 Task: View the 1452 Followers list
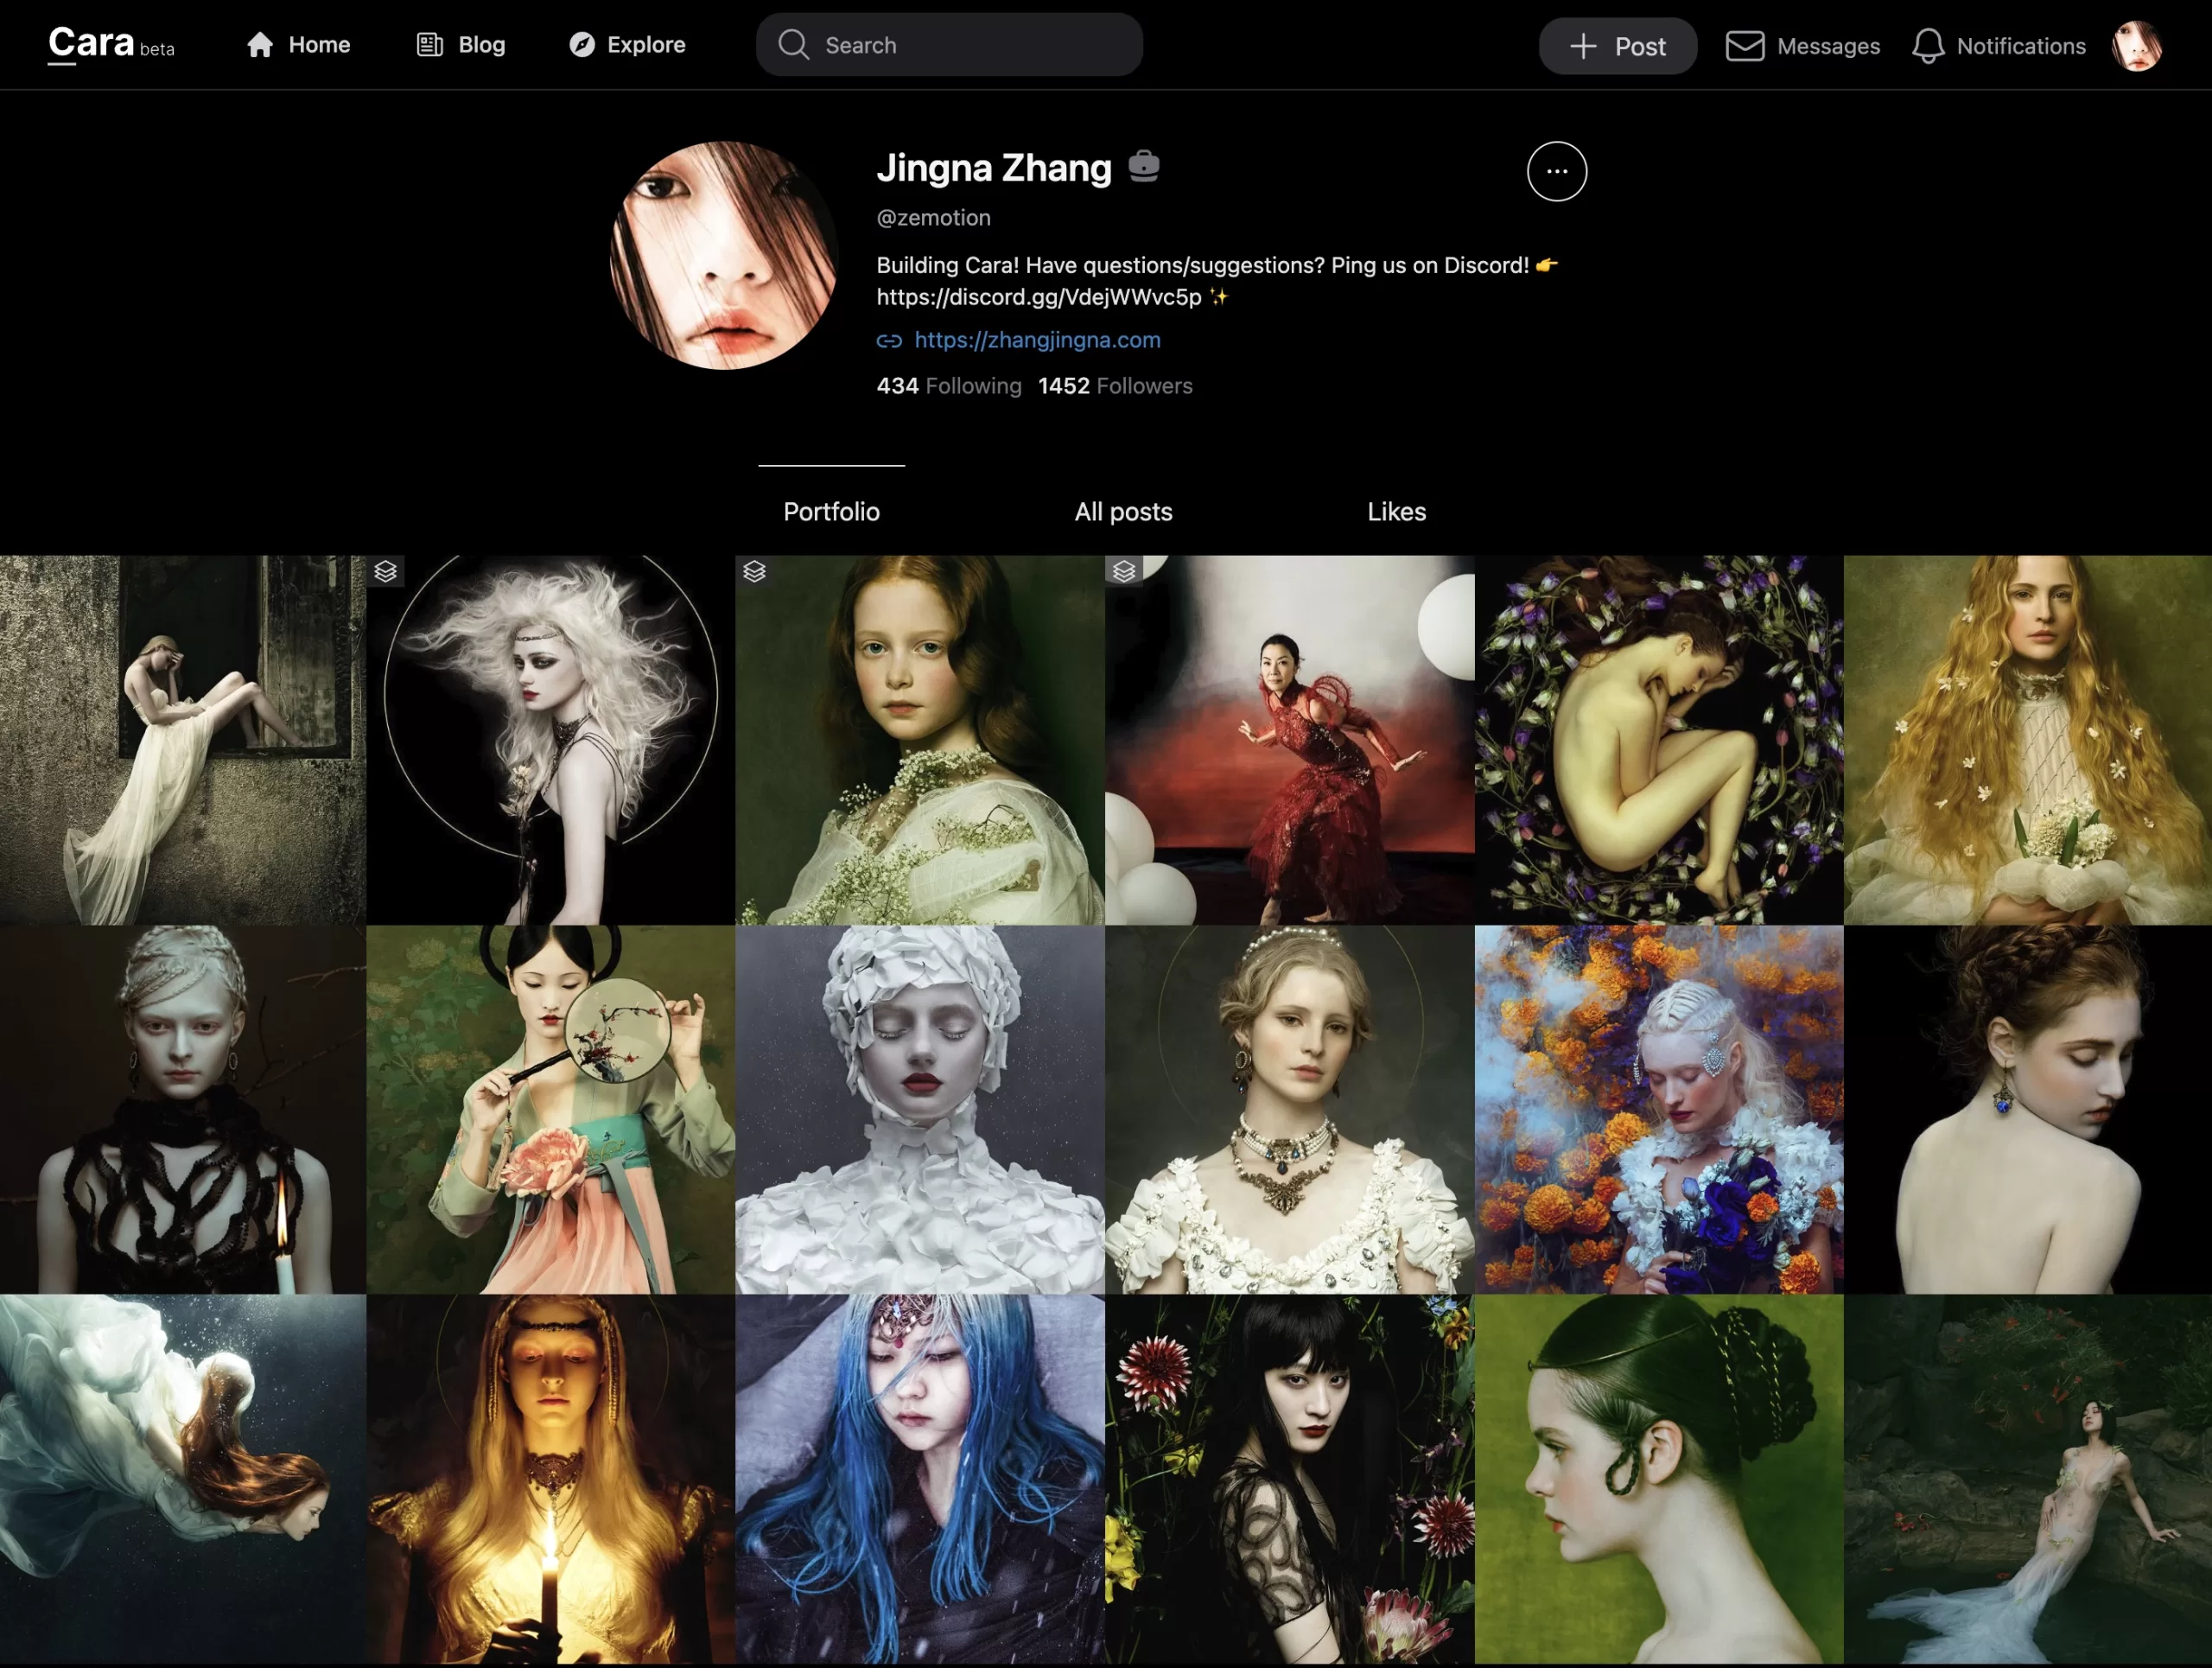1115,386
